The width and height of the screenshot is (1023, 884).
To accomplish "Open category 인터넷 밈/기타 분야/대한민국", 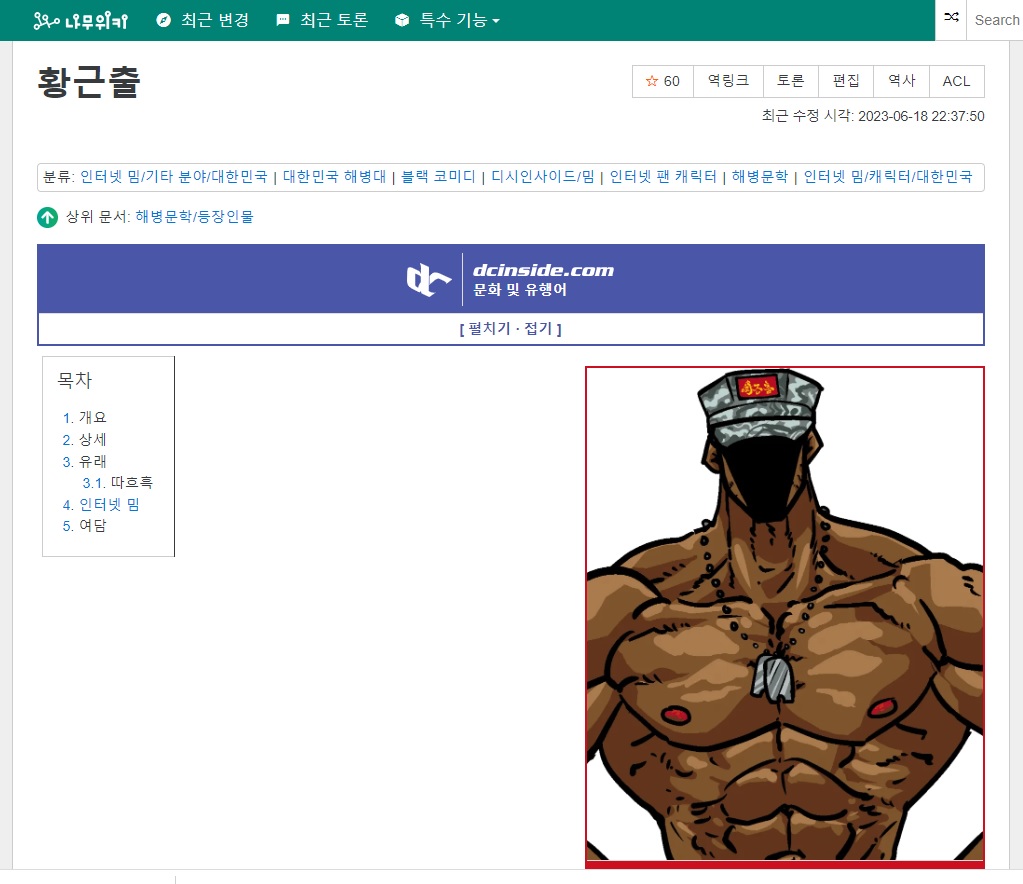I will (x=174, y=177).
